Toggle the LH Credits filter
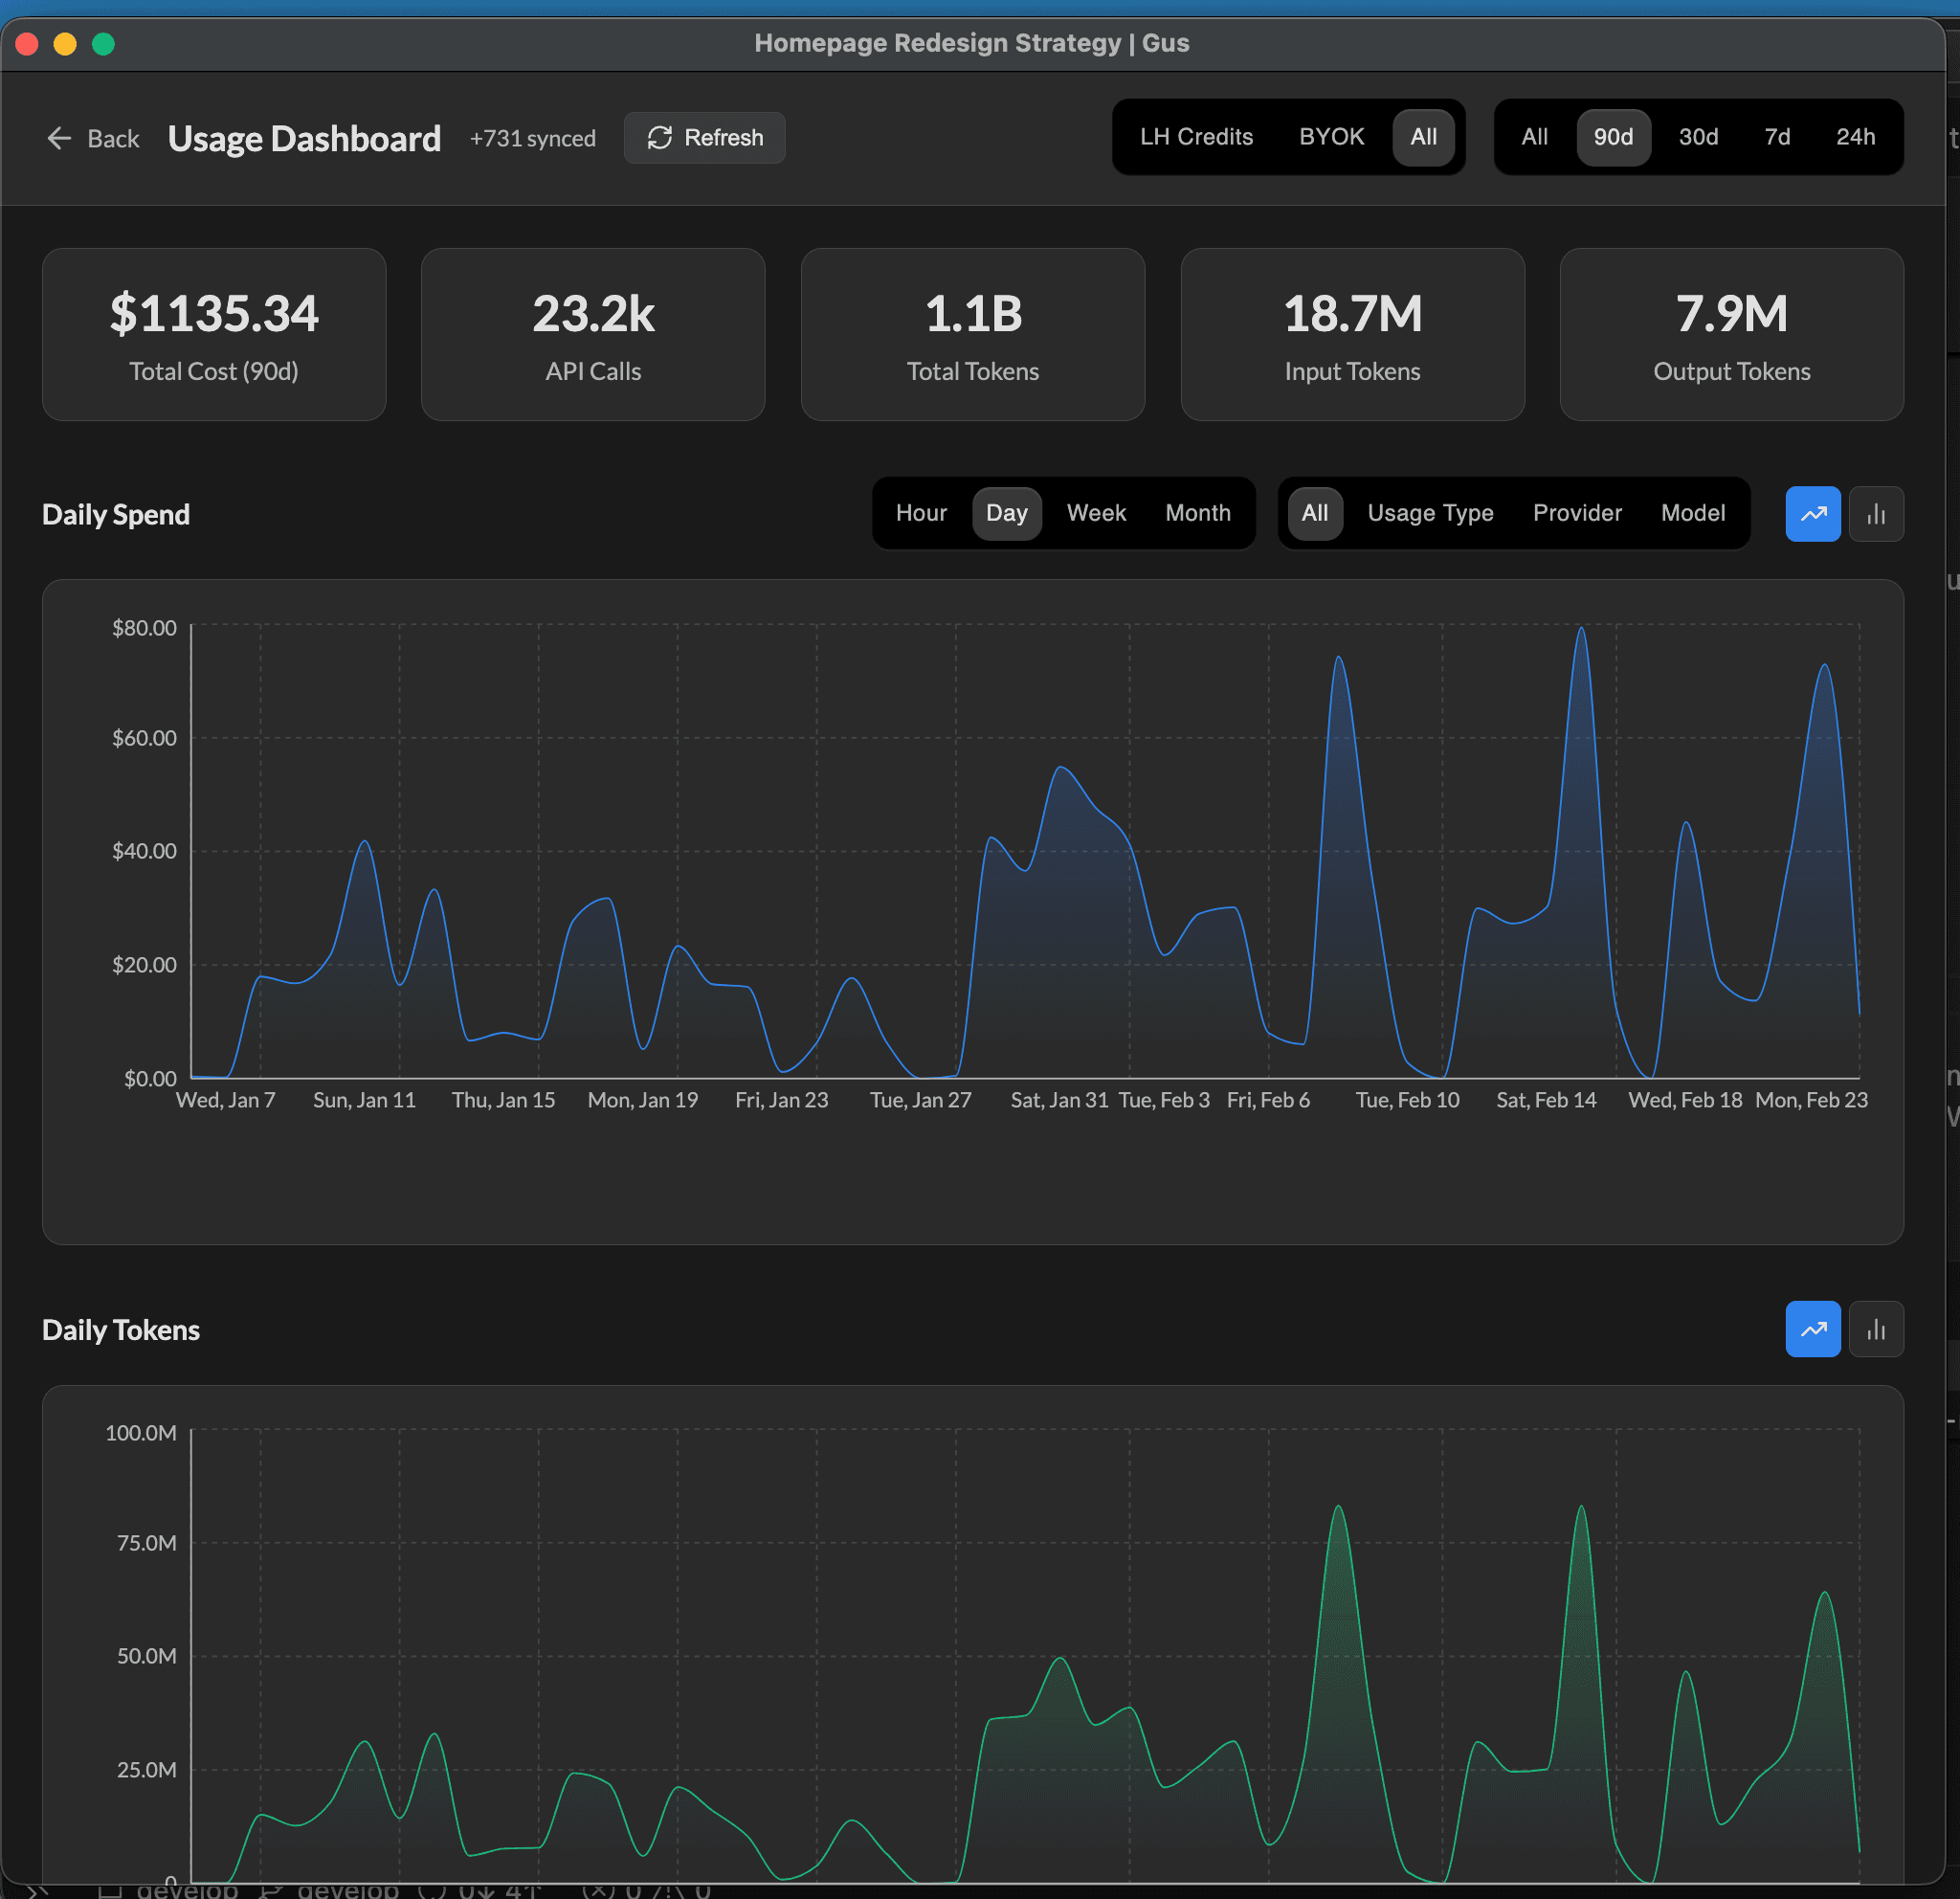 [1197, 137]
